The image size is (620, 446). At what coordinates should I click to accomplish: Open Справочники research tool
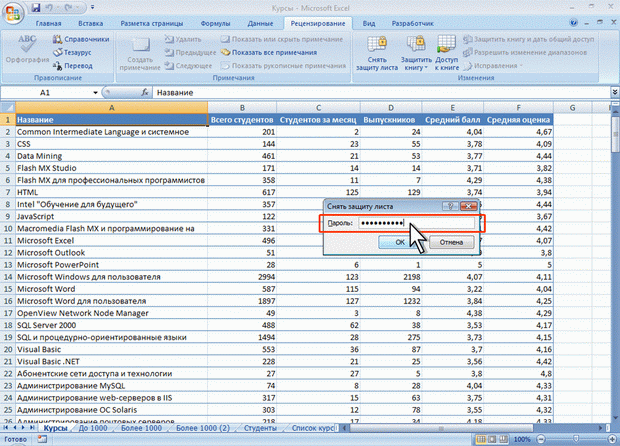click(x=81, y=39)
